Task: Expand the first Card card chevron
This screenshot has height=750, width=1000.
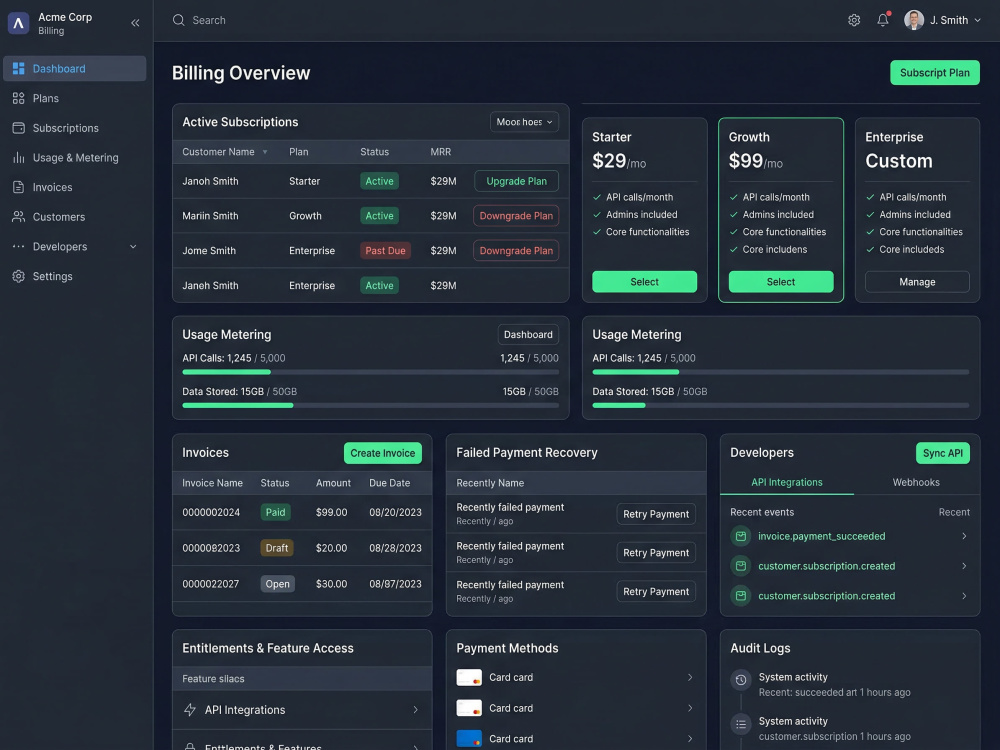Action: click(690, 677)
